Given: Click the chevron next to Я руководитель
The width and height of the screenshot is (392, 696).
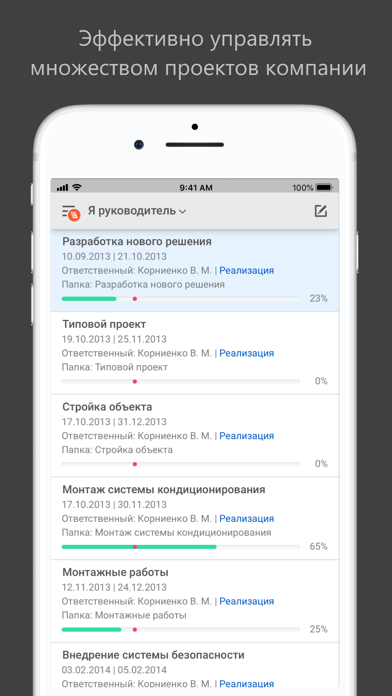Looking at the screenshot, I should click(182, 212).
